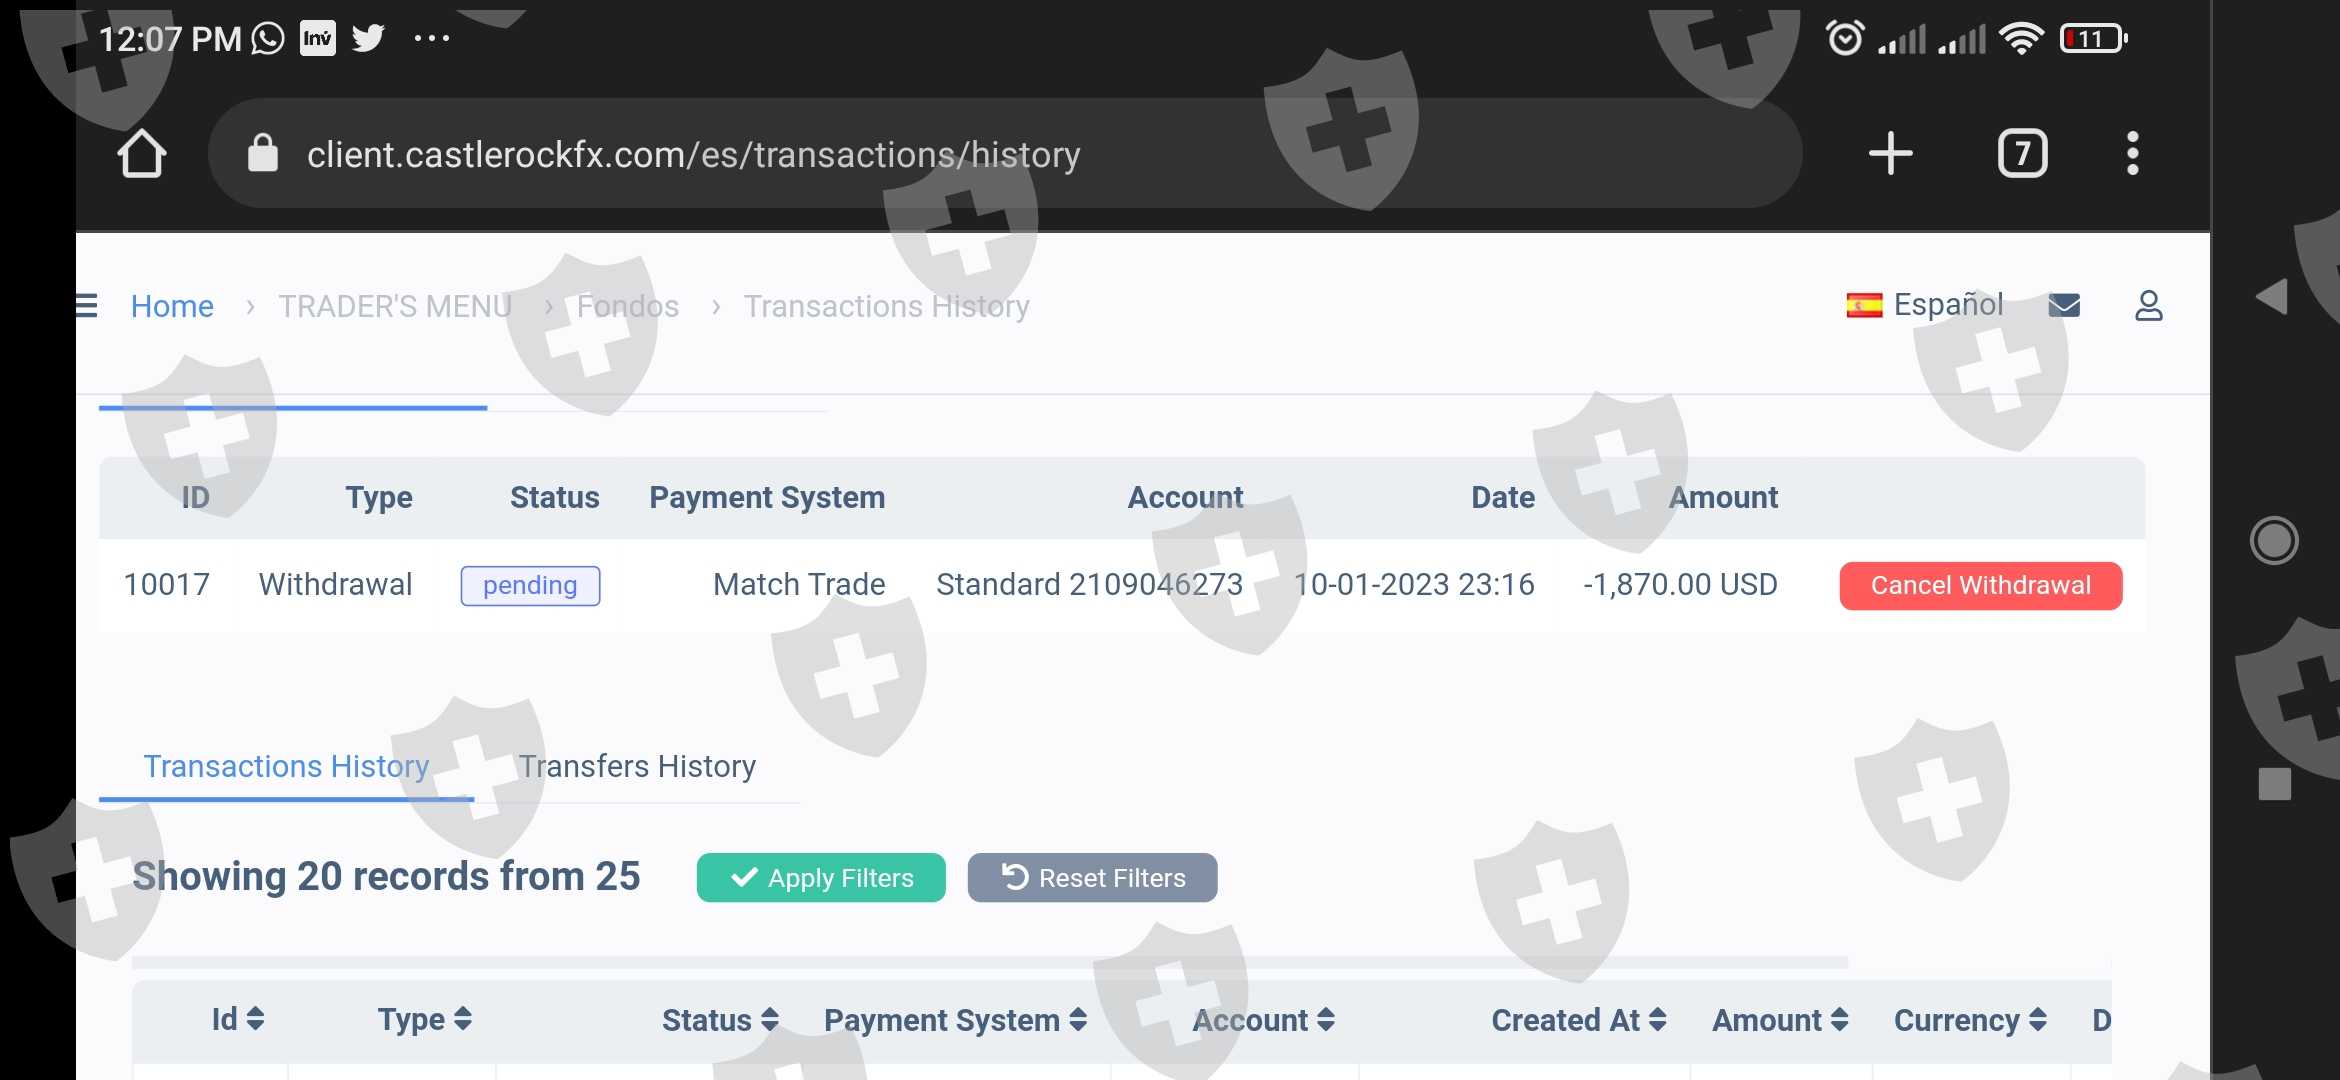The height and width of the screenshot is (1080, 2340).
Task: Click the Cancel Withdrawal button
Action: pos(1980,585)
